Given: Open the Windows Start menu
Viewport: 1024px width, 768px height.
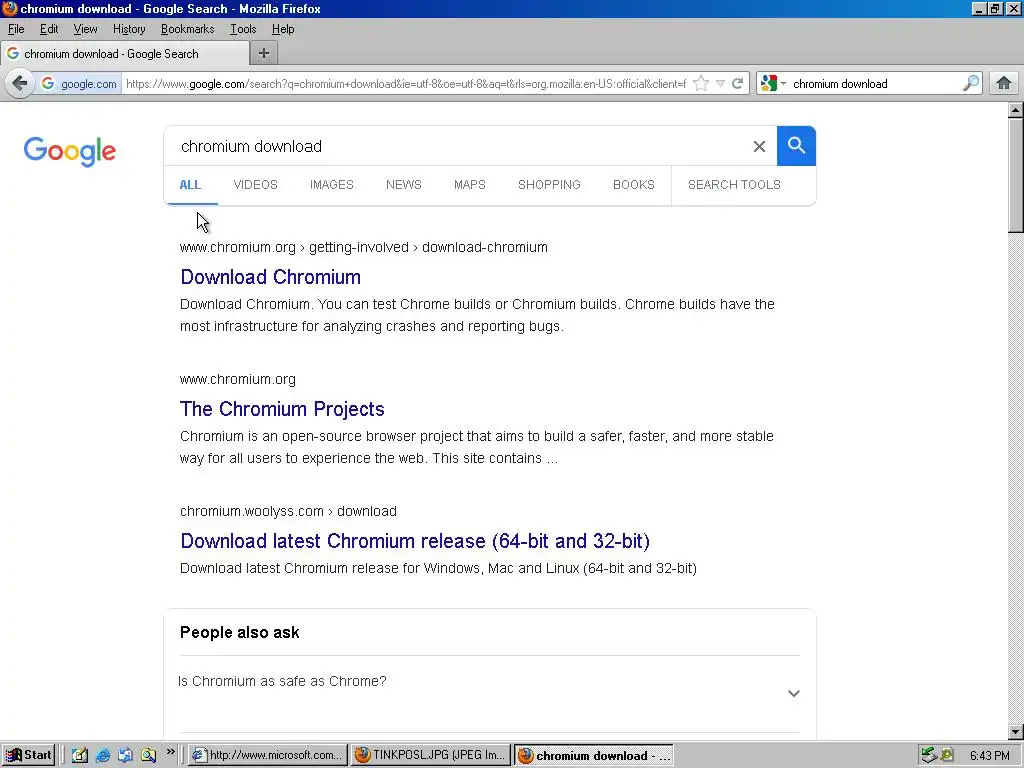Looking at the screenshot, I should (28, 756).
